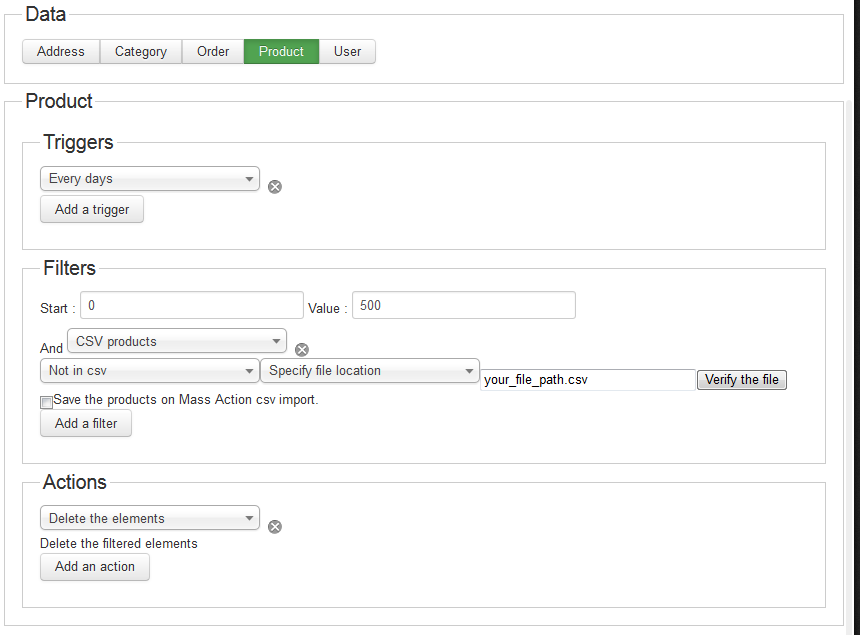The image size is (860, 635).
Task: Open the Delete the elements dropdown
Action: coord(150,518)
